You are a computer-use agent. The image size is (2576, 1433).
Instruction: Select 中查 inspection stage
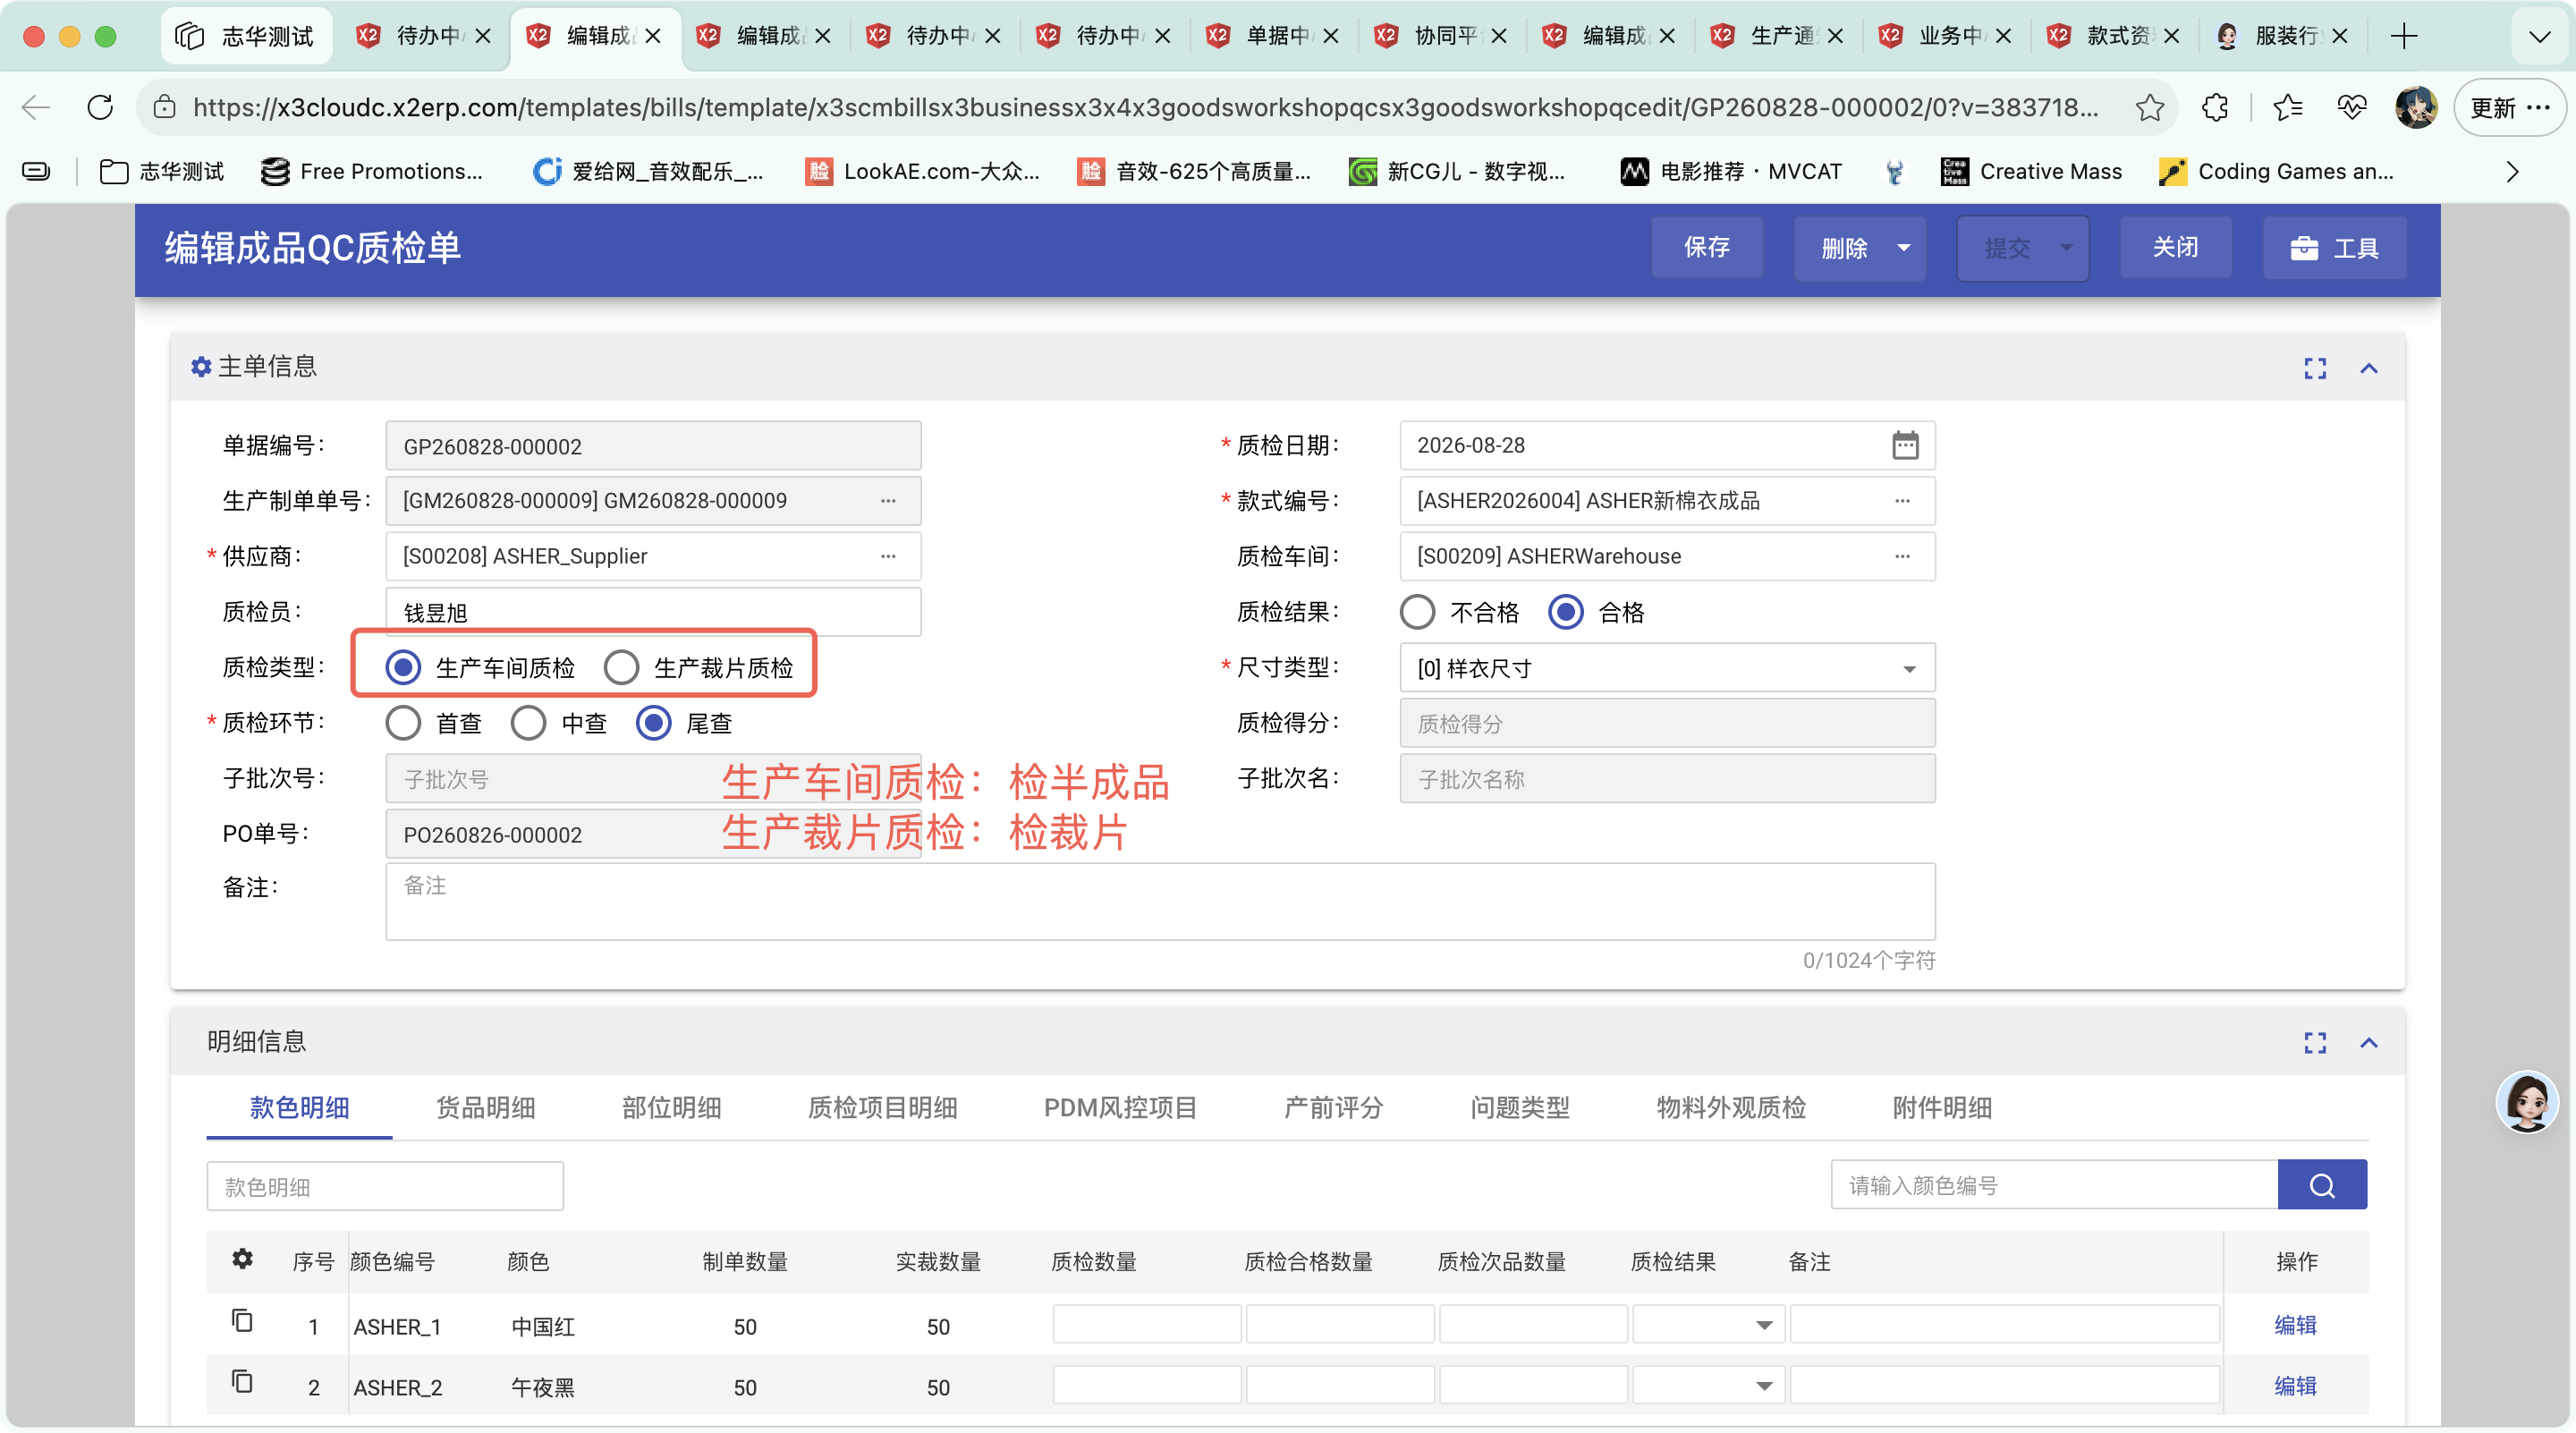[528, 723]
